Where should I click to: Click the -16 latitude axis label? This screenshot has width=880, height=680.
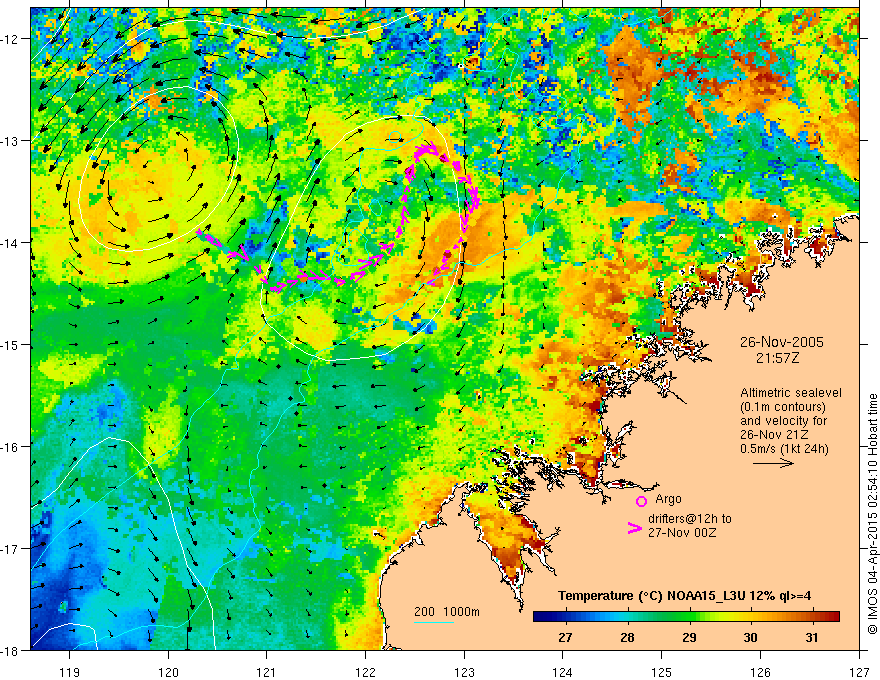tap(11, 447)
